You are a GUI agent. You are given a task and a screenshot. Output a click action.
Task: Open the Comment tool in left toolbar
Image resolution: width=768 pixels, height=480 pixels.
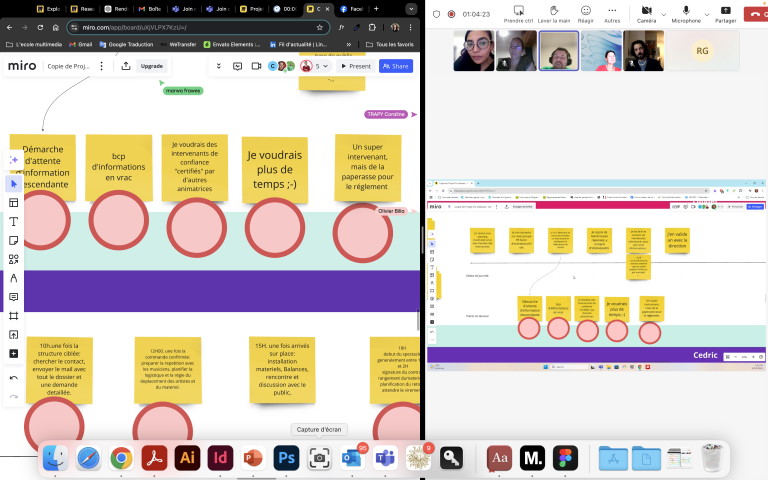click(x=14, y=297)
